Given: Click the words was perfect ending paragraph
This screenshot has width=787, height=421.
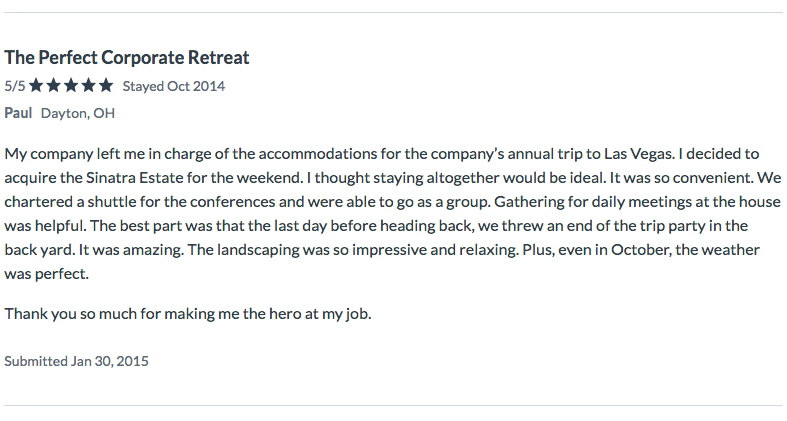Looking at the screenshot, I should tap(46, 274).
